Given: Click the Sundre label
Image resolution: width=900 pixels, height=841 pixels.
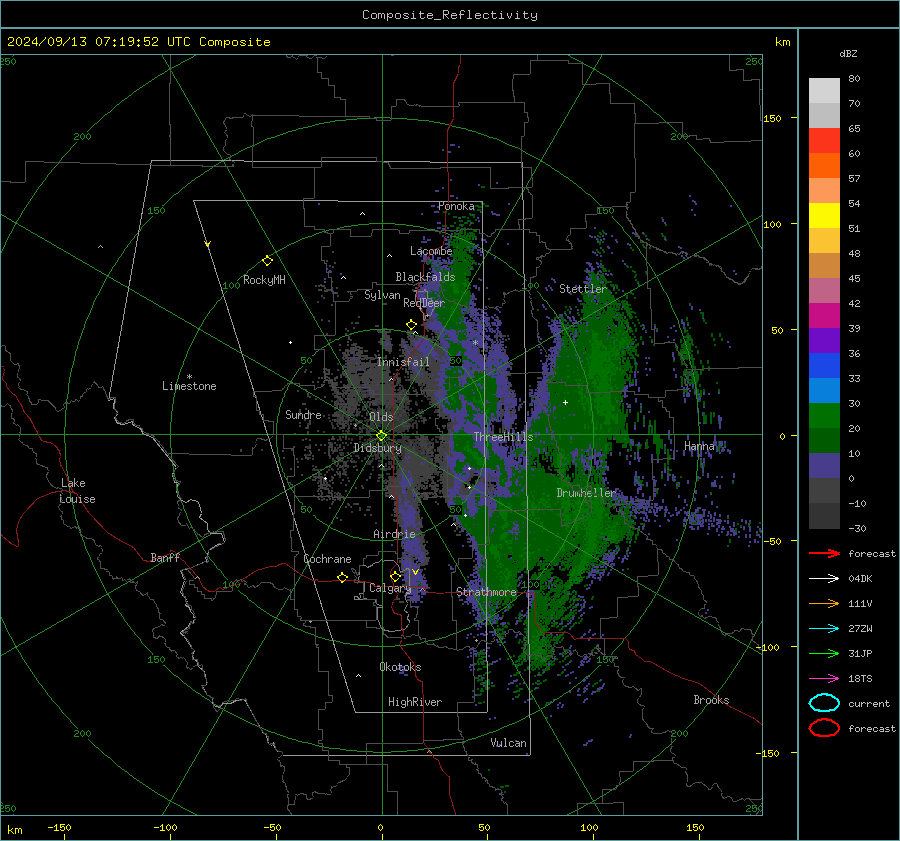Looking at the screenshot, I should pos(303,414).
